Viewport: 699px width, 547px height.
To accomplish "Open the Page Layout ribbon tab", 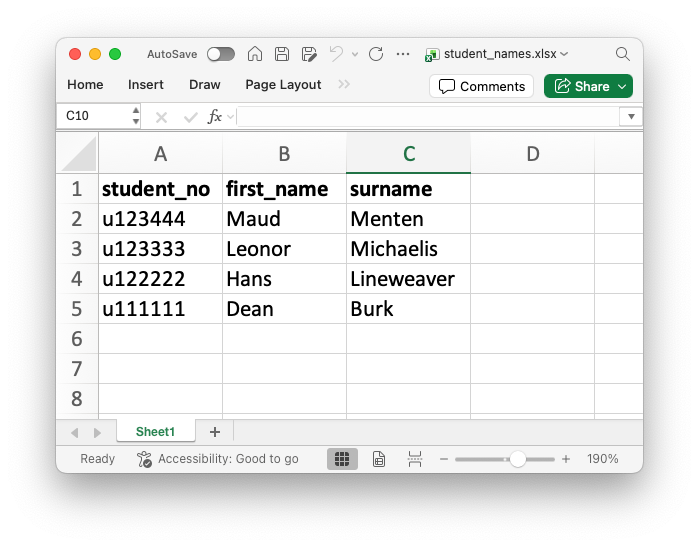I will pyautogui.click(x=283, y=85).
